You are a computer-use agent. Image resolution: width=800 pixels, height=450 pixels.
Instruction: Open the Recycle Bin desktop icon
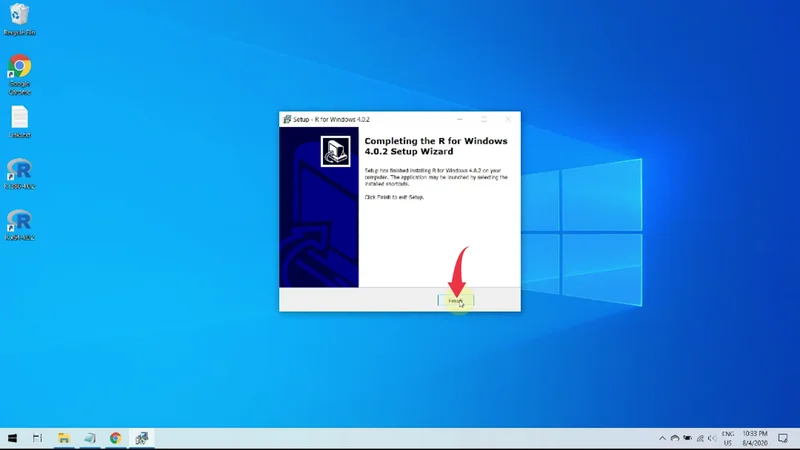click(x=19, y=17)
